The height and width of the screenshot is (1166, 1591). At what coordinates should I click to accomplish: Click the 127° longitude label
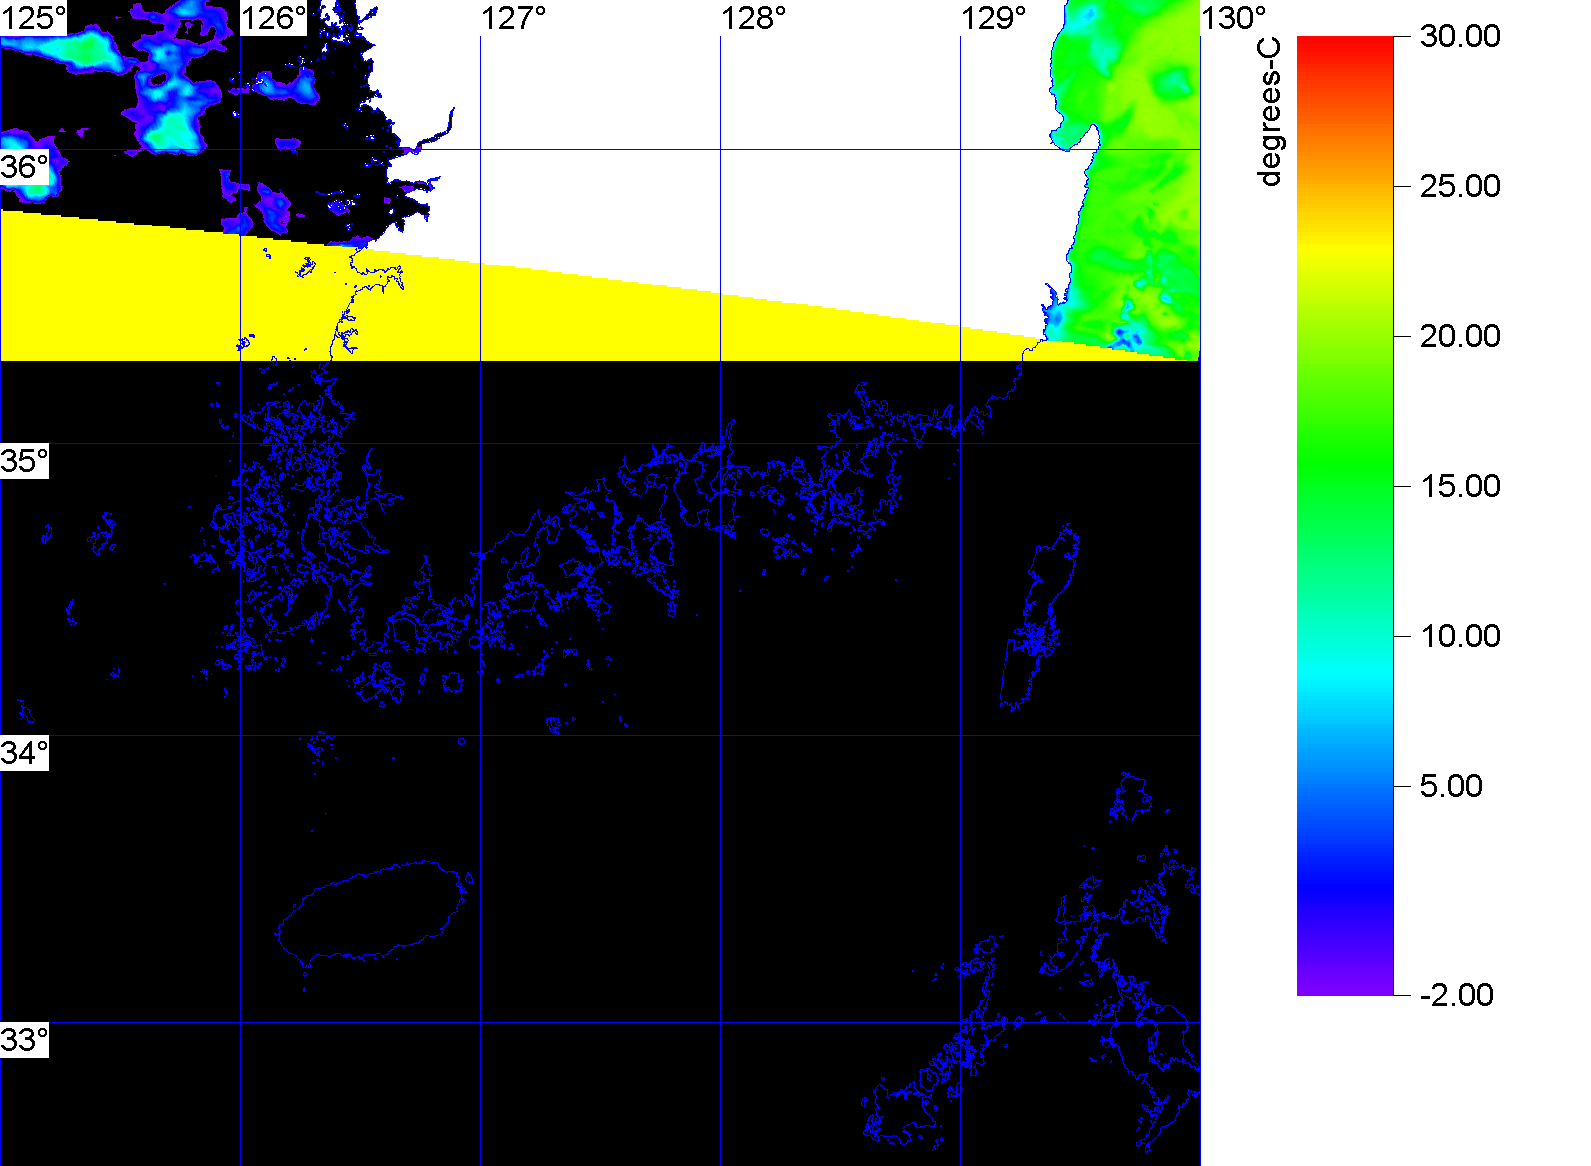coord(514,18)
